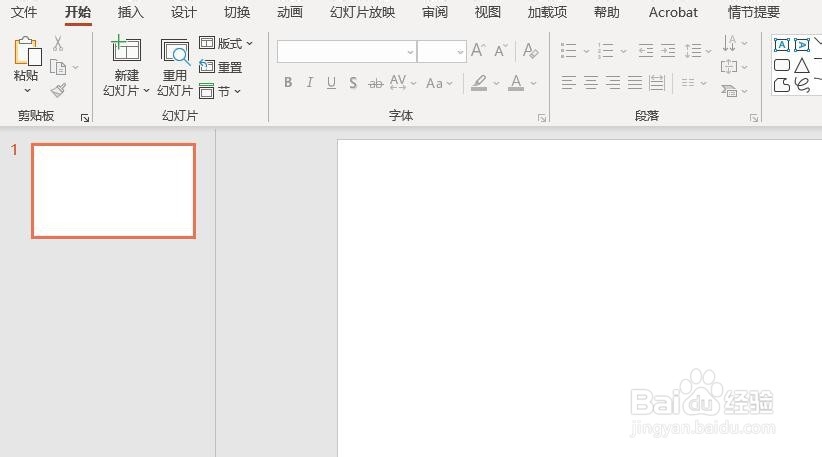Decrease list indent level

tap(645, 51)
